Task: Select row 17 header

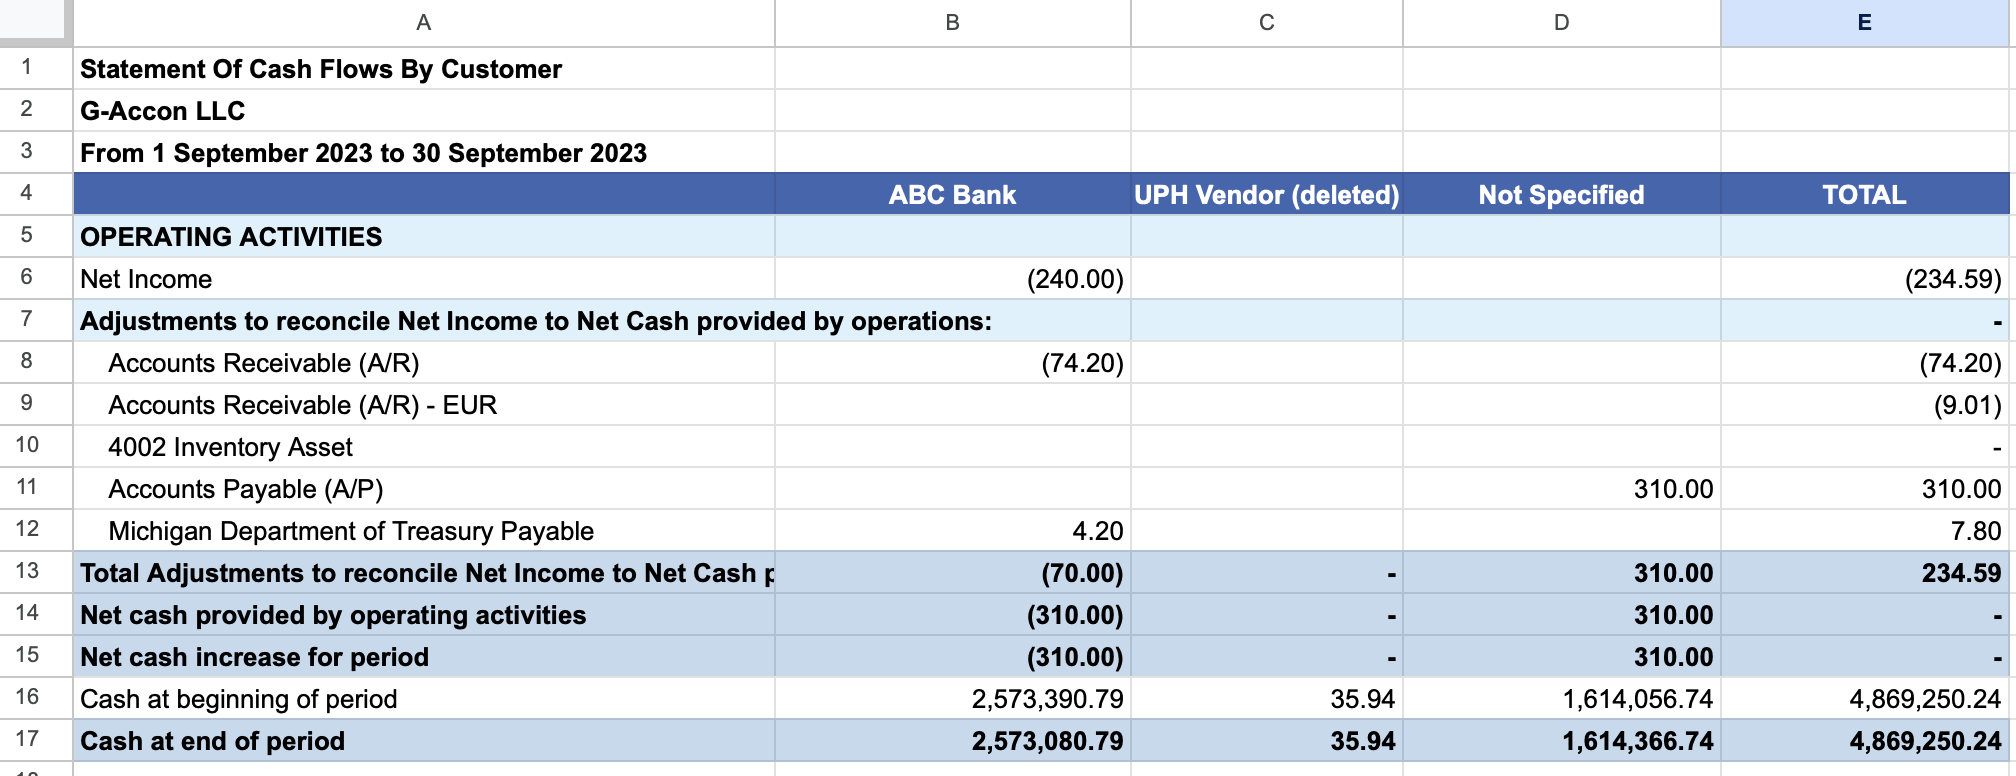Action: click(27, 740)
